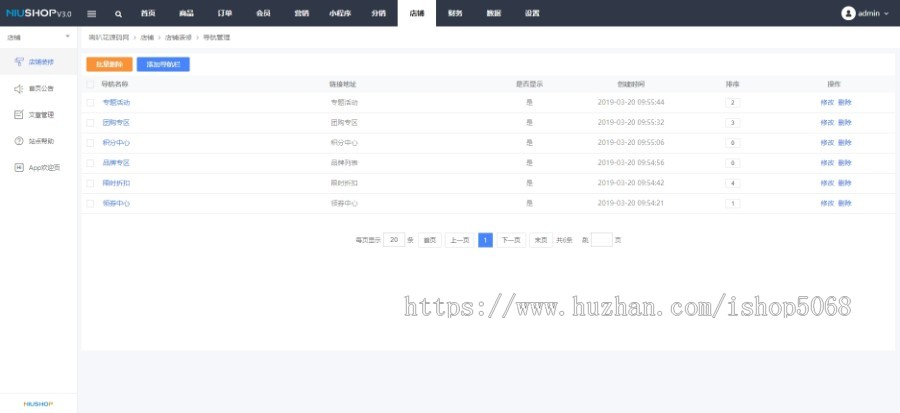The width and height of the screenshot is (900, 413).
Task: Switch to the 设置 top tab
Action: pyautogui.click(x=532, y=13)
